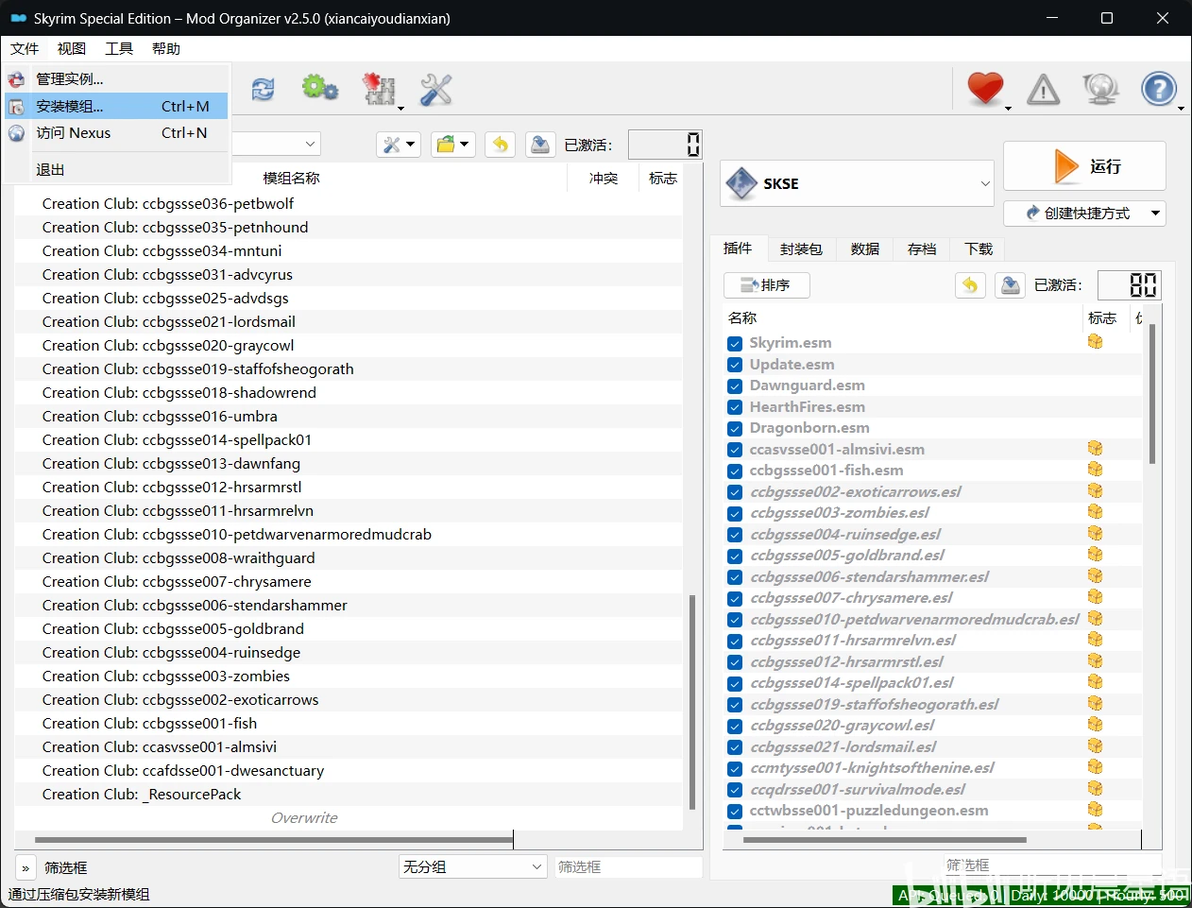Open the blue question mark help icon
The width and height of the screenshot is (1192, 908).
point(1159,89)
